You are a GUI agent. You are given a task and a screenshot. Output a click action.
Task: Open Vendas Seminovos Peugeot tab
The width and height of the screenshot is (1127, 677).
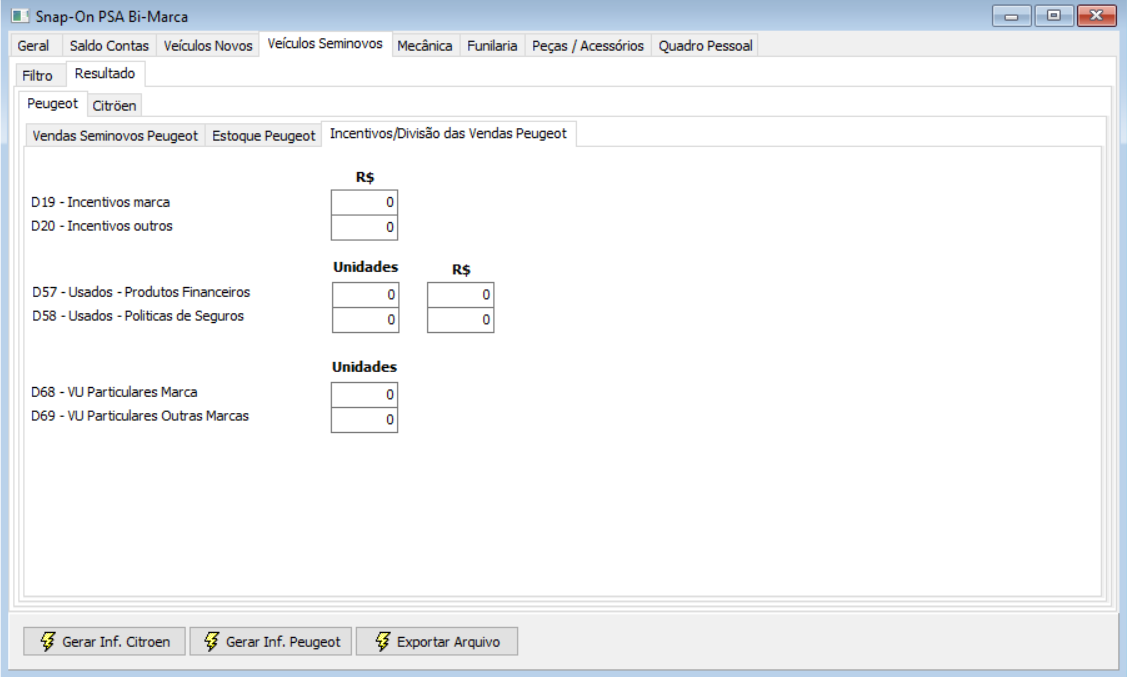tap(115, 136)
